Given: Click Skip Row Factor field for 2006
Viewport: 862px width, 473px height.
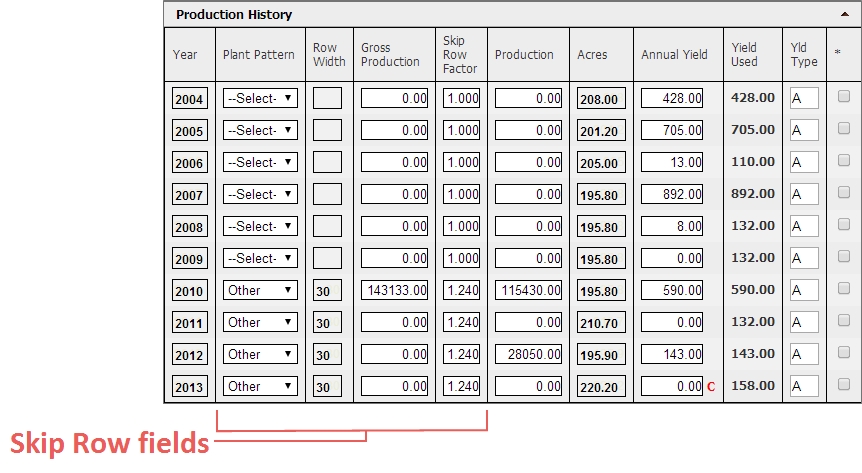Looking at the screenshot, I should point(461,162).
